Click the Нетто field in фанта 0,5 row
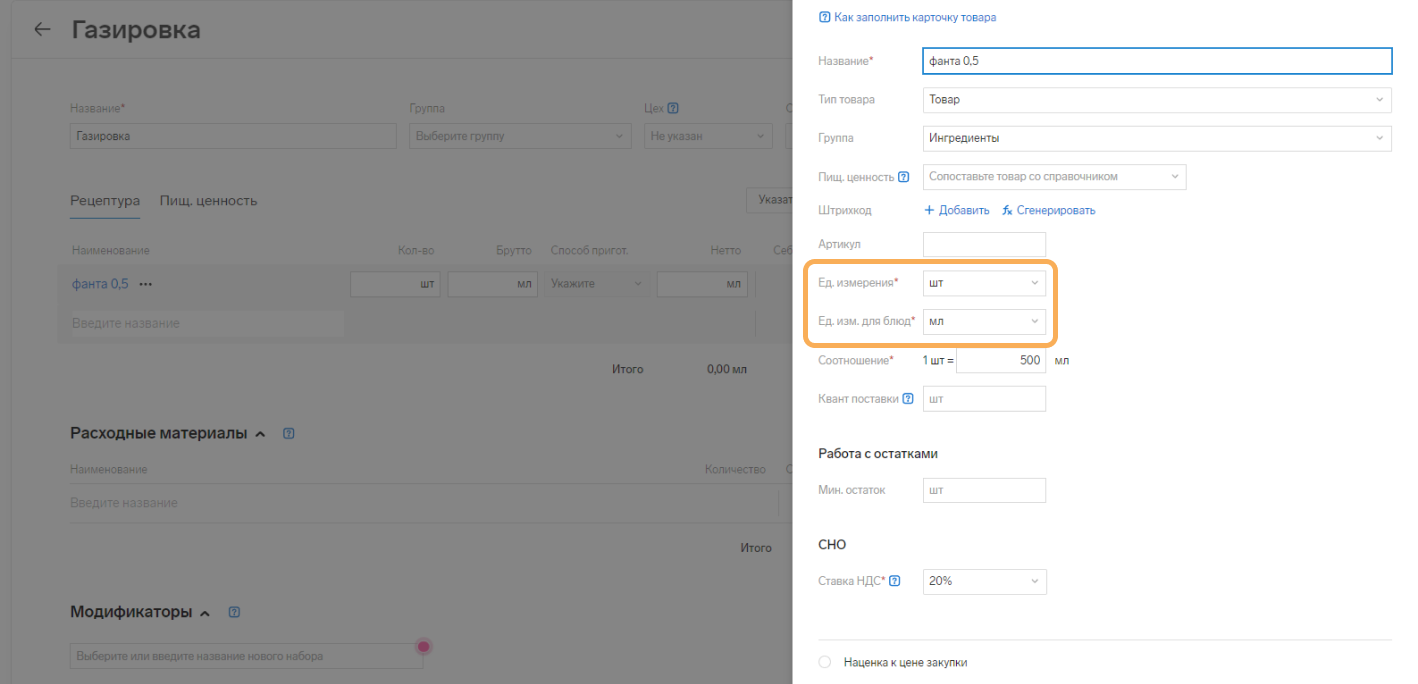 (x=702, y=284)
